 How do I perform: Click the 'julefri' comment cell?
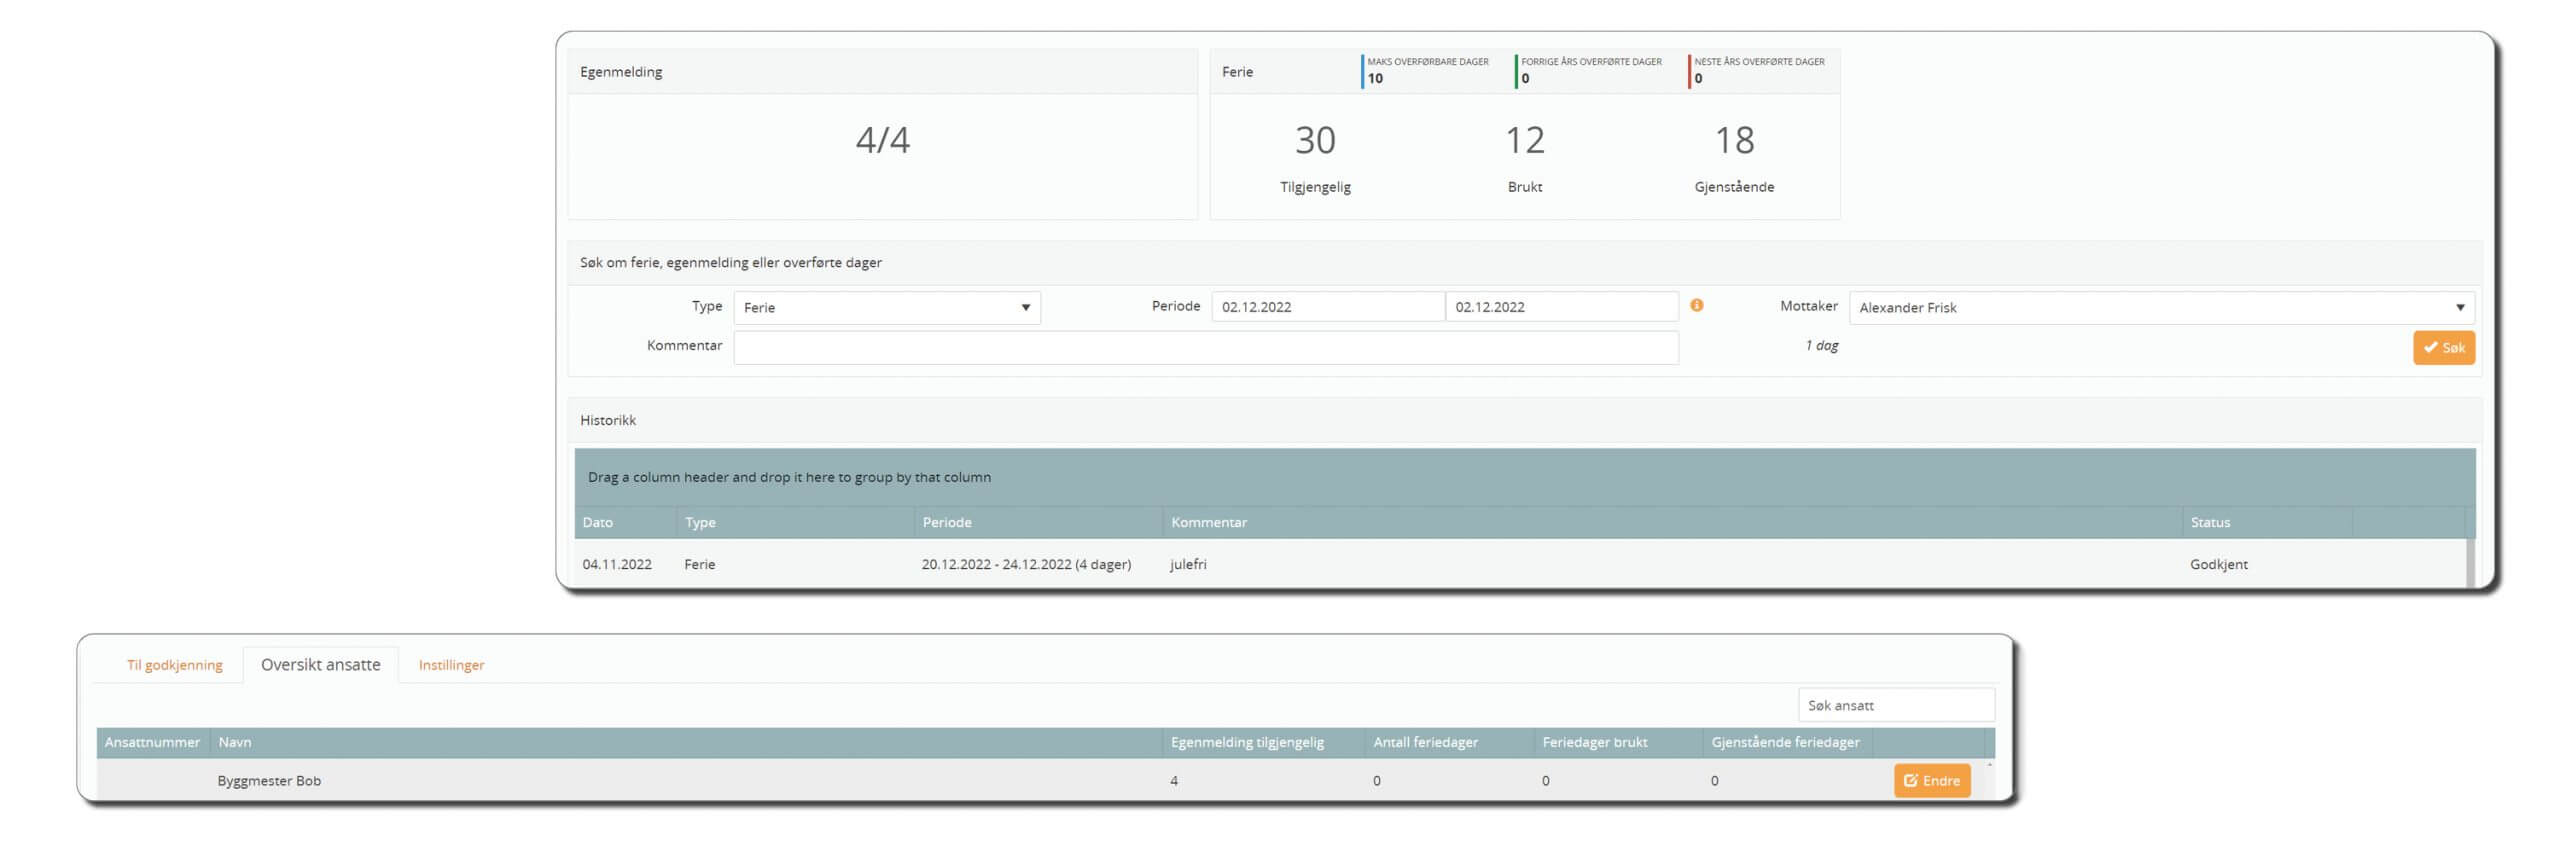pos(1188,565)
